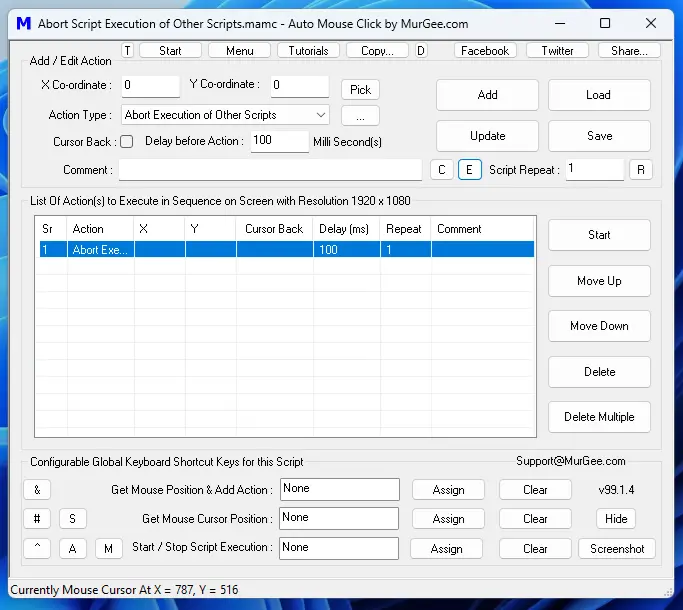This screenshot has height=610, width=683.
Task: Open the Facebook link button
Action: pyautogui.click(x=485, y=51)
